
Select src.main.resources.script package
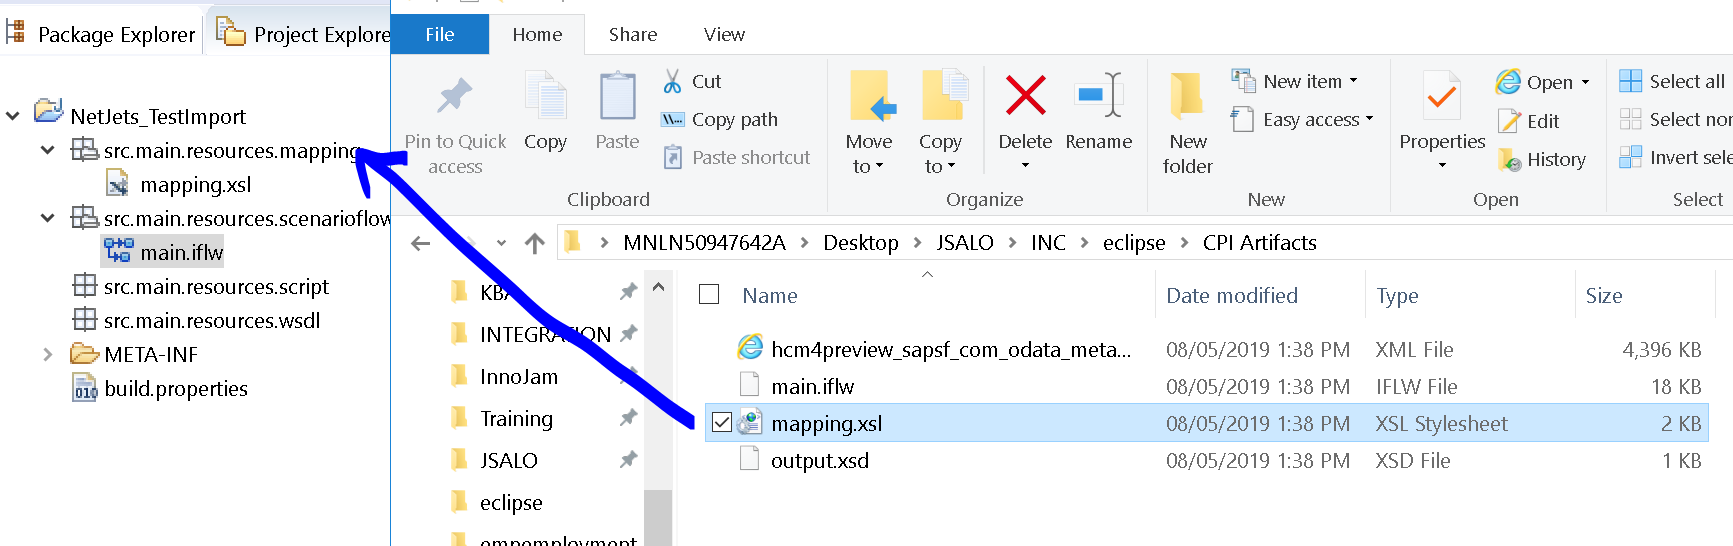click(x=201, y=286)
